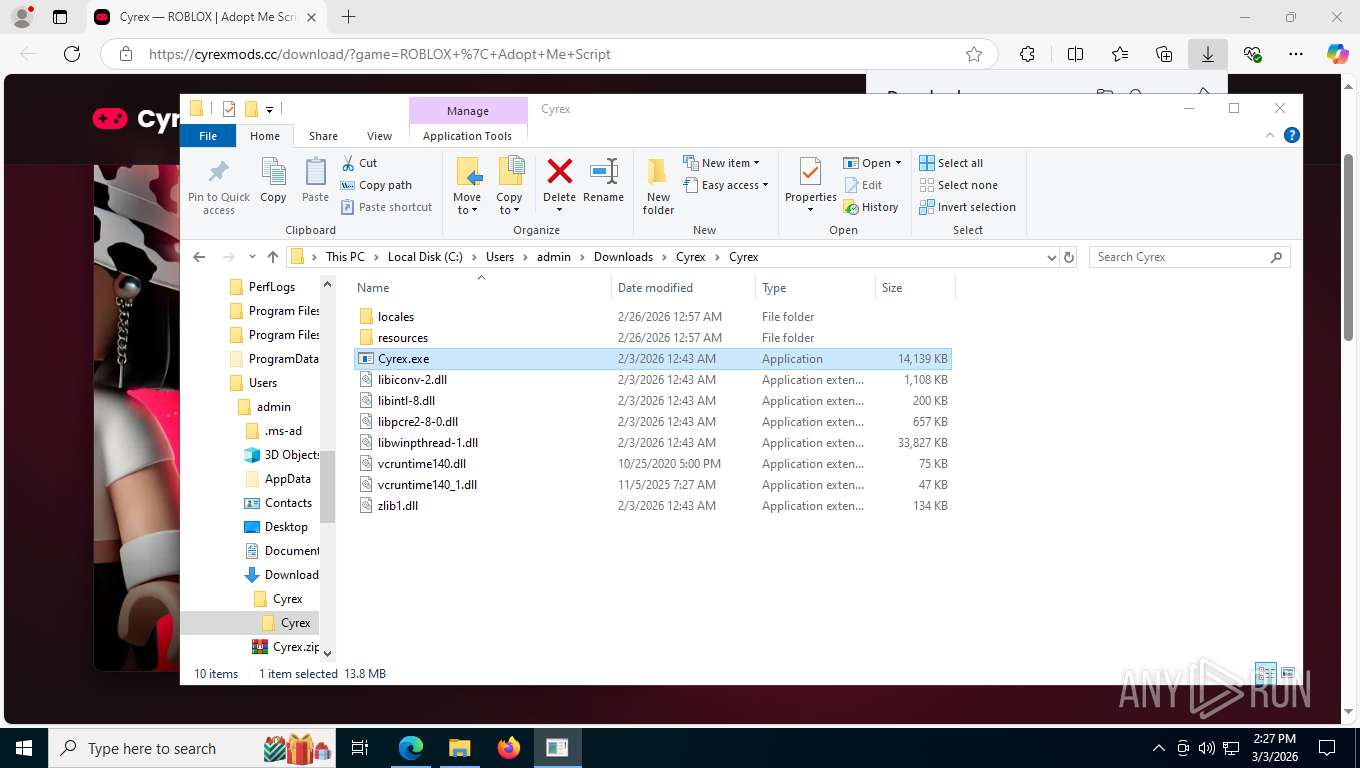
Task: Expand Copy to dropdown
Action: tap(510, 204)
